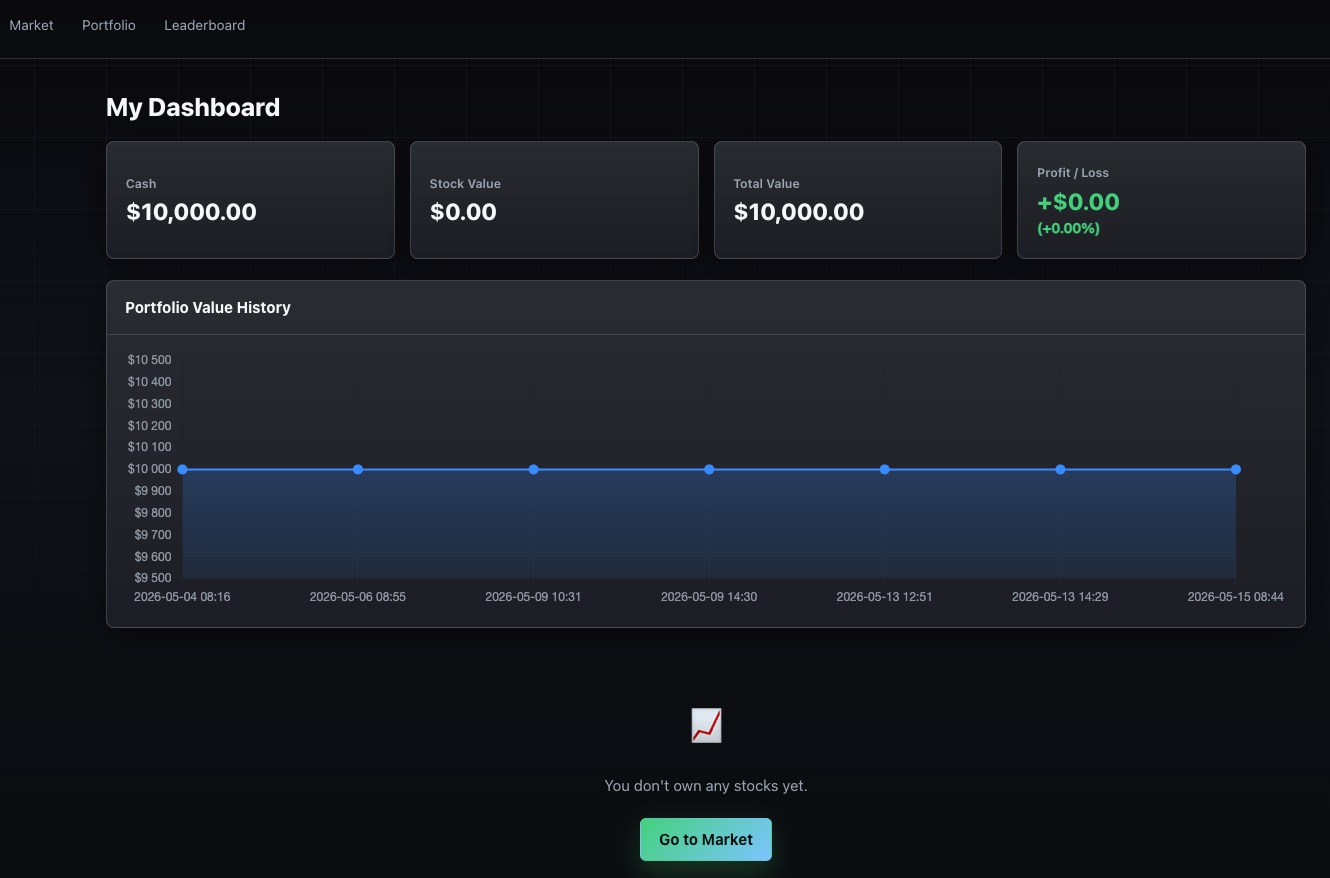Click the Total Value amount $10,000.00

[799, 212]
